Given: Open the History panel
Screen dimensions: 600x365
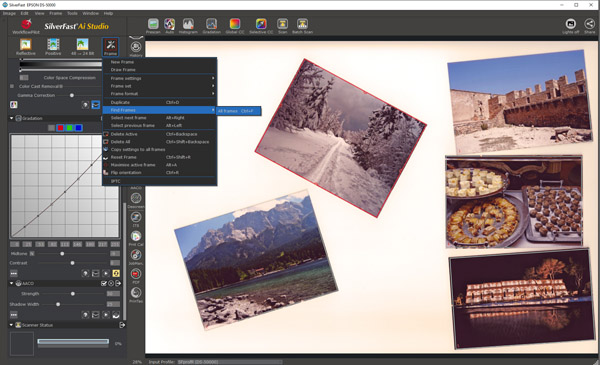Looking at the screenshot, I should tap(136, 49).
